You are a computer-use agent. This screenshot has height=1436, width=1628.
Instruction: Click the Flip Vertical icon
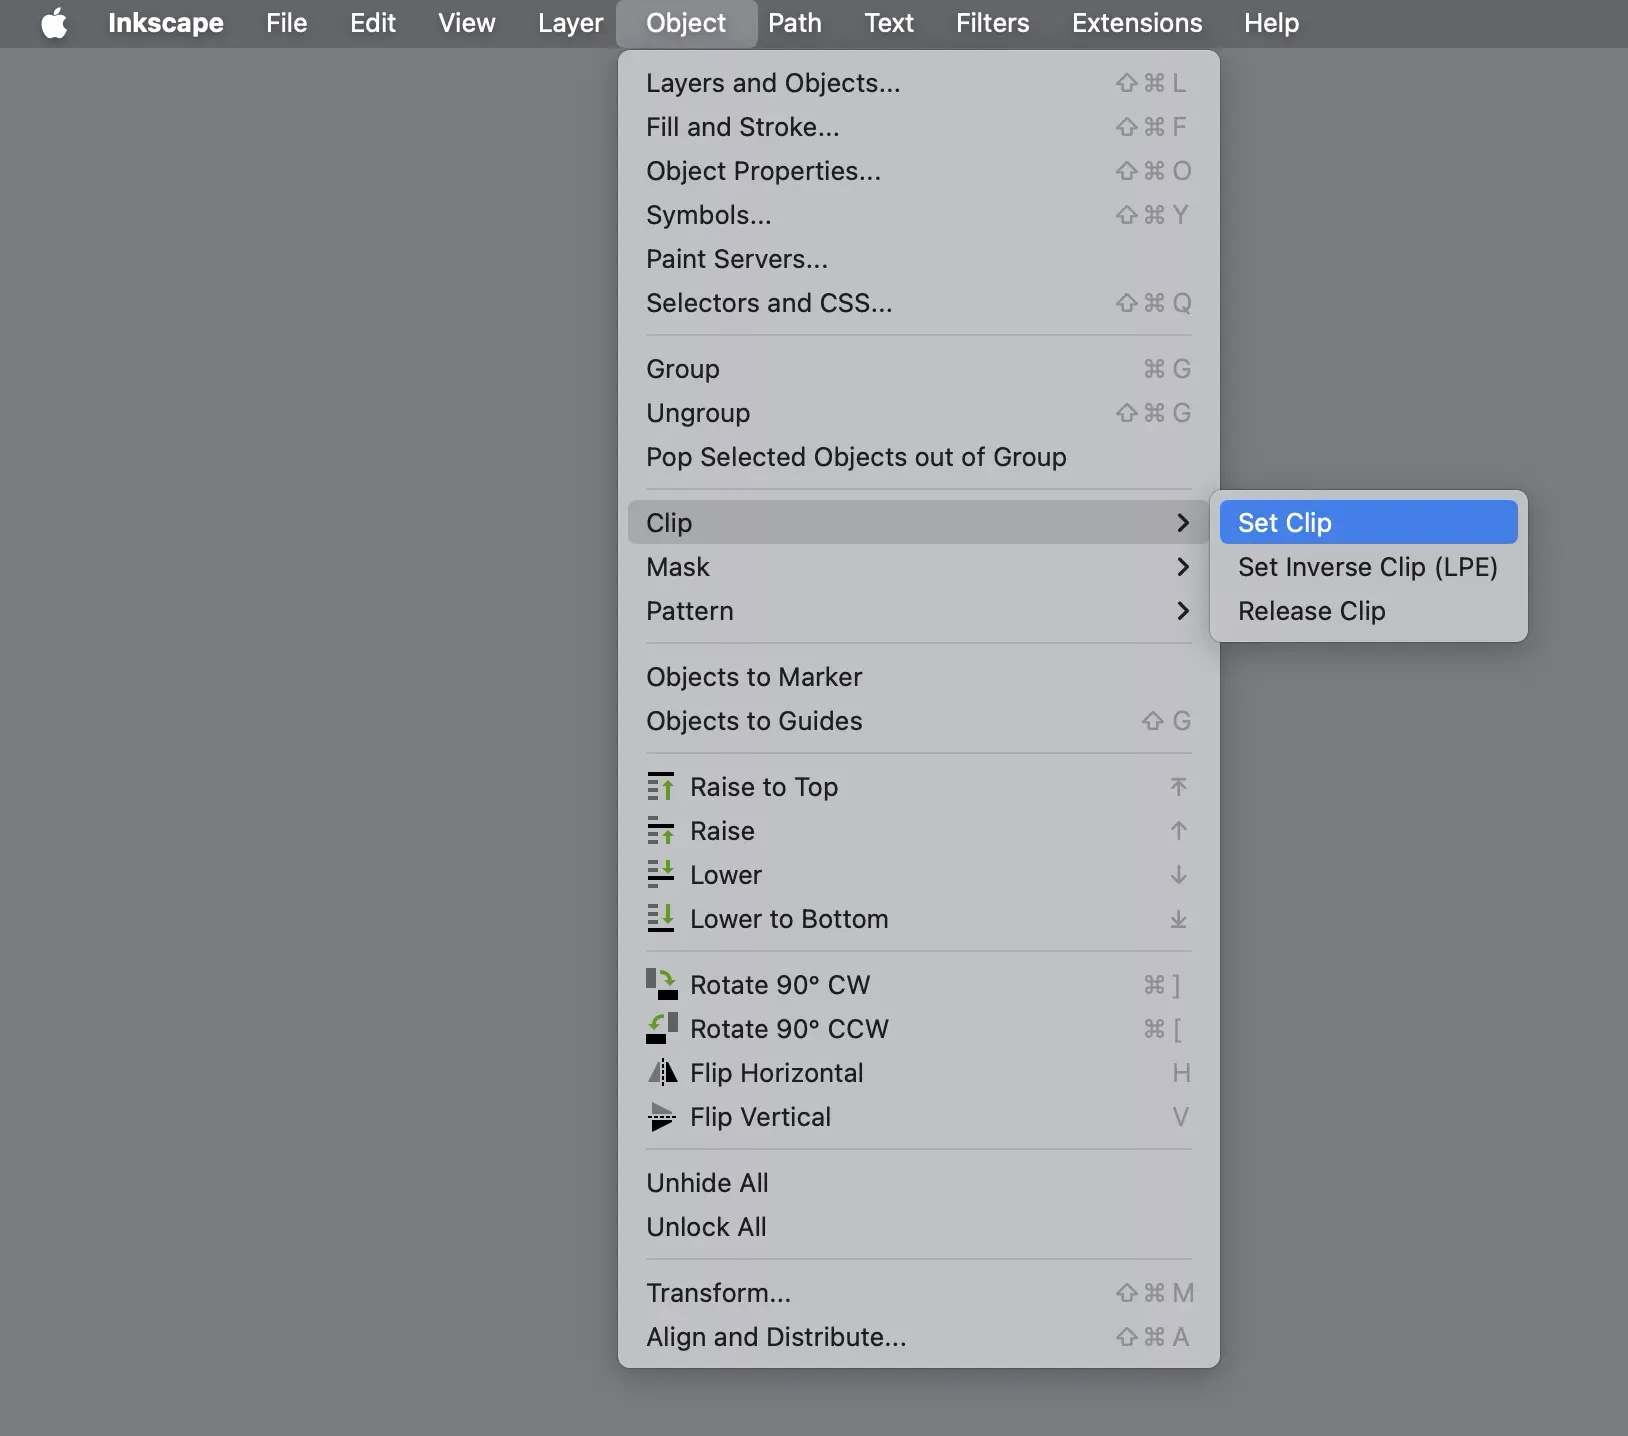[661, 1117]
